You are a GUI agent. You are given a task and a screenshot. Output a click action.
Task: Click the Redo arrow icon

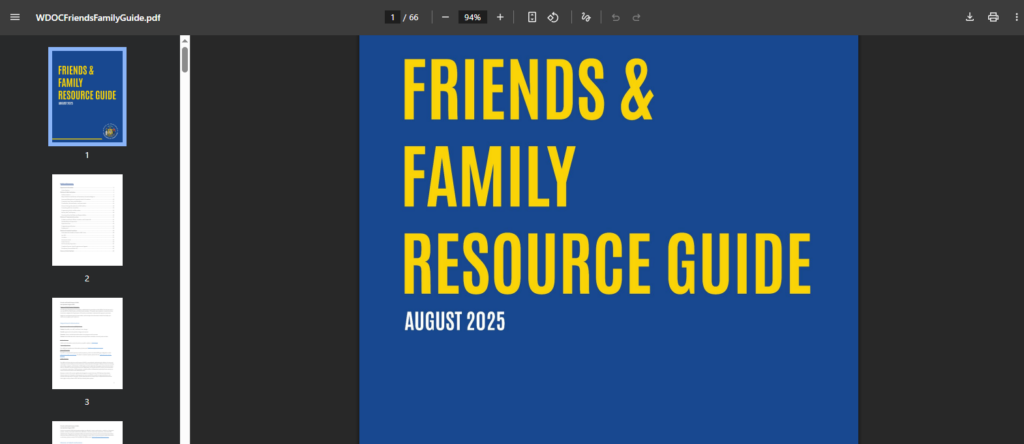point(636,17)
